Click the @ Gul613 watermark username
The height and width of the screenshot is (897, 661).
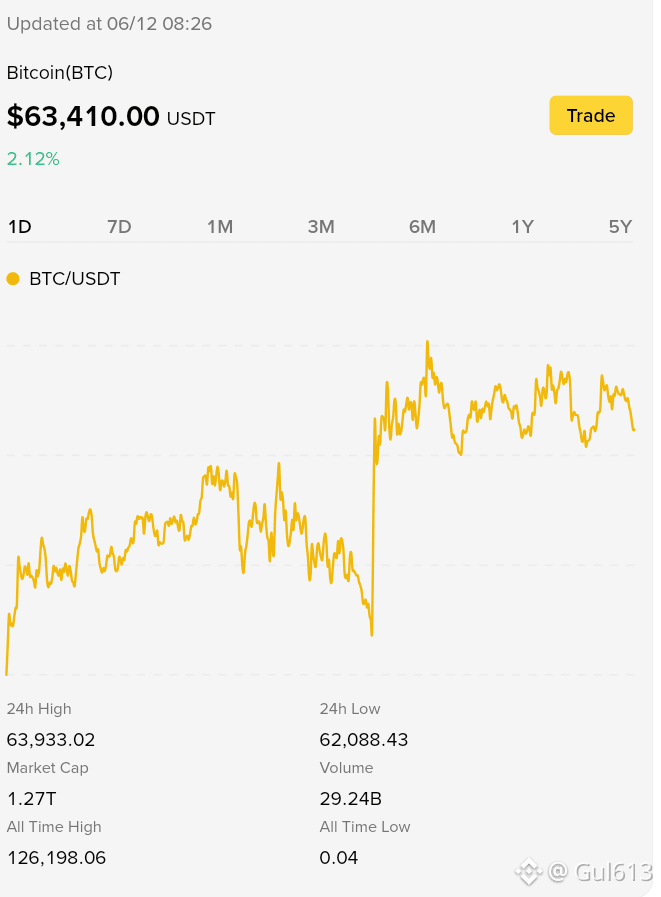(600, 872)
